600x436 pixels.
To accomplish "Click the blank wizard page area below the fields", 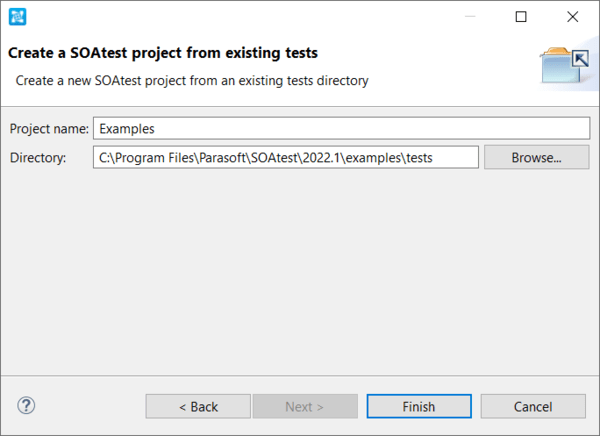I will tap(300, 270).
